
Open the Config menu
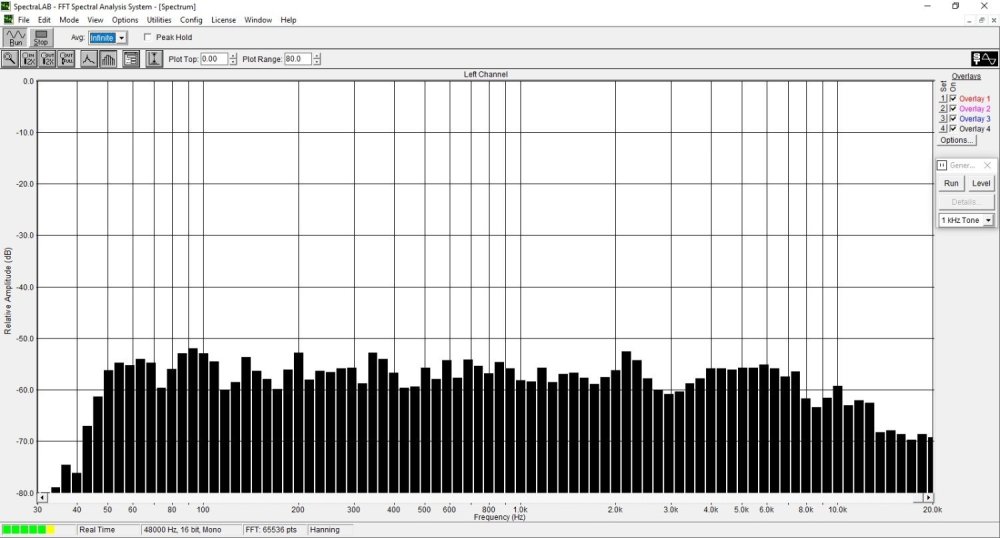point(191,20)
